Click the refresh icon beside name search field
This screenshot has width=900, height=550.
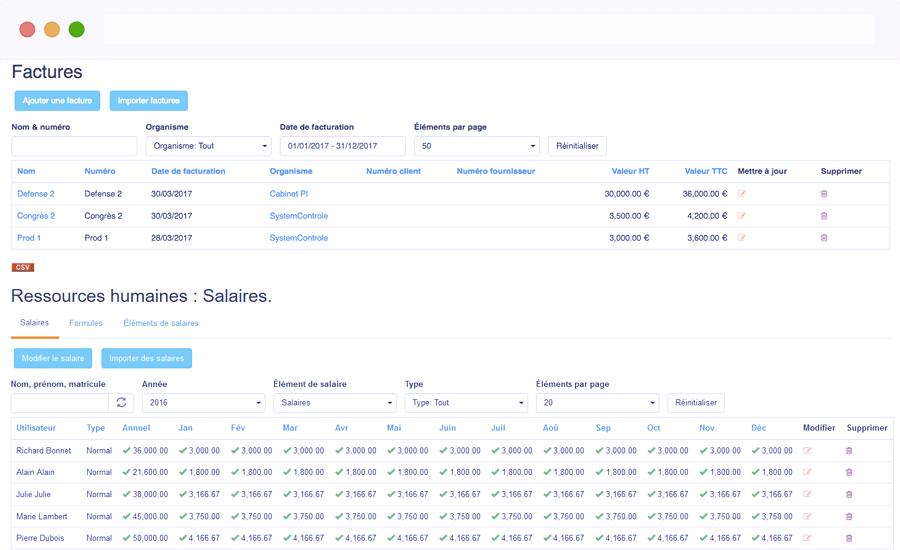click(122, 402)
